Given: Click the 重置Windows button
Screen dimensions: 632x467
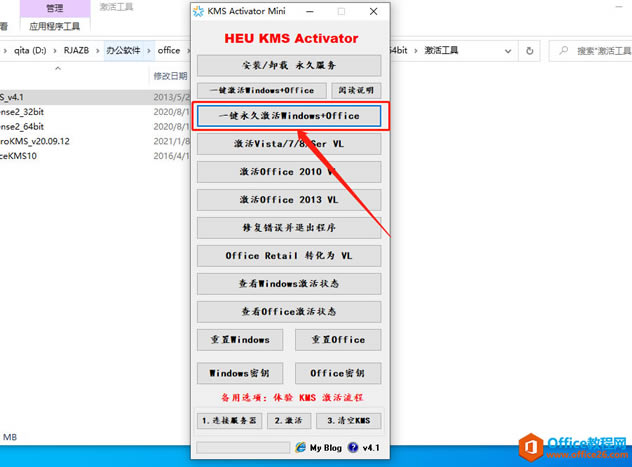Looking at the screenshot, I should coord(240,340).
